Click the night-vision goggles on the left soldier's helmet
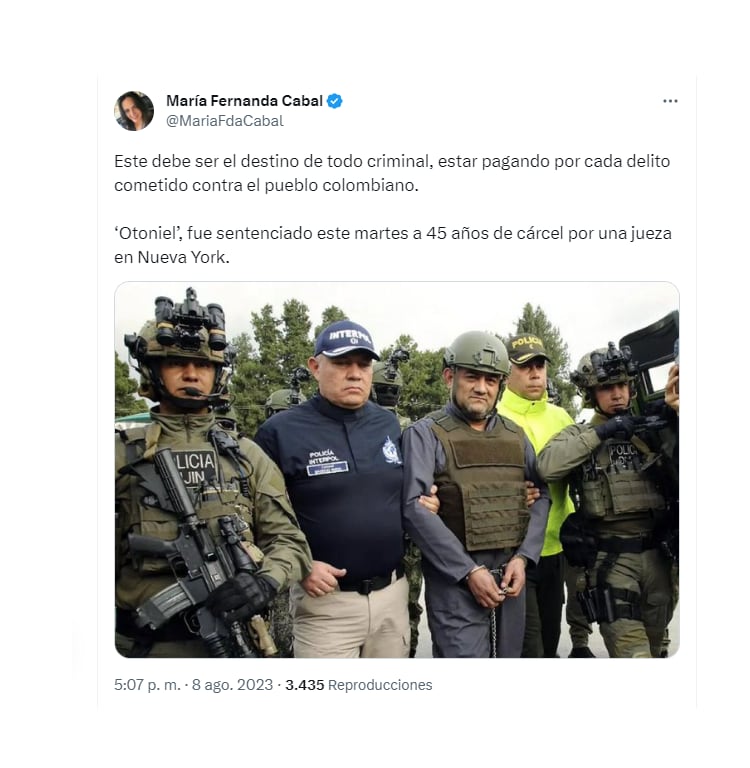Viewport: 750px width, 768px height. (x=190, y=321)
